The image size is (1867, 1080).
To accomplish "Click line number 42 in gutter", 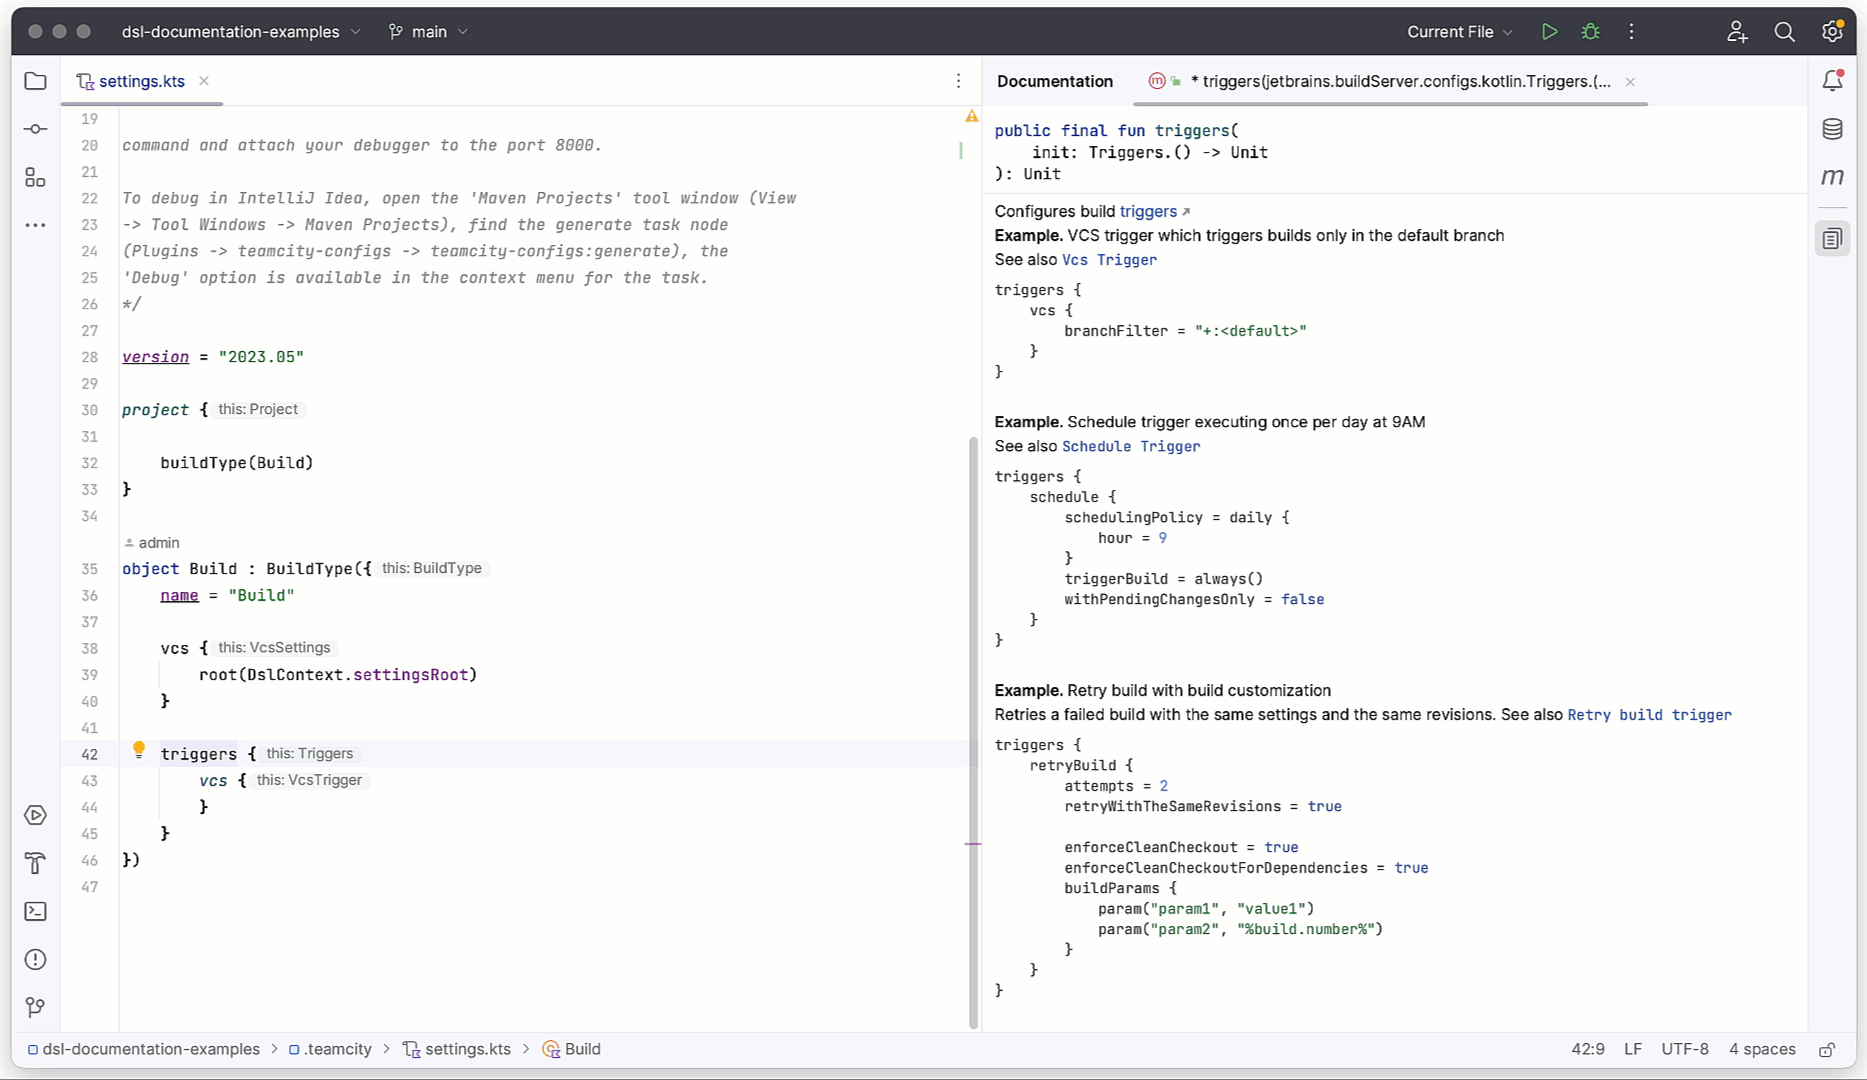I will (90, 755).
